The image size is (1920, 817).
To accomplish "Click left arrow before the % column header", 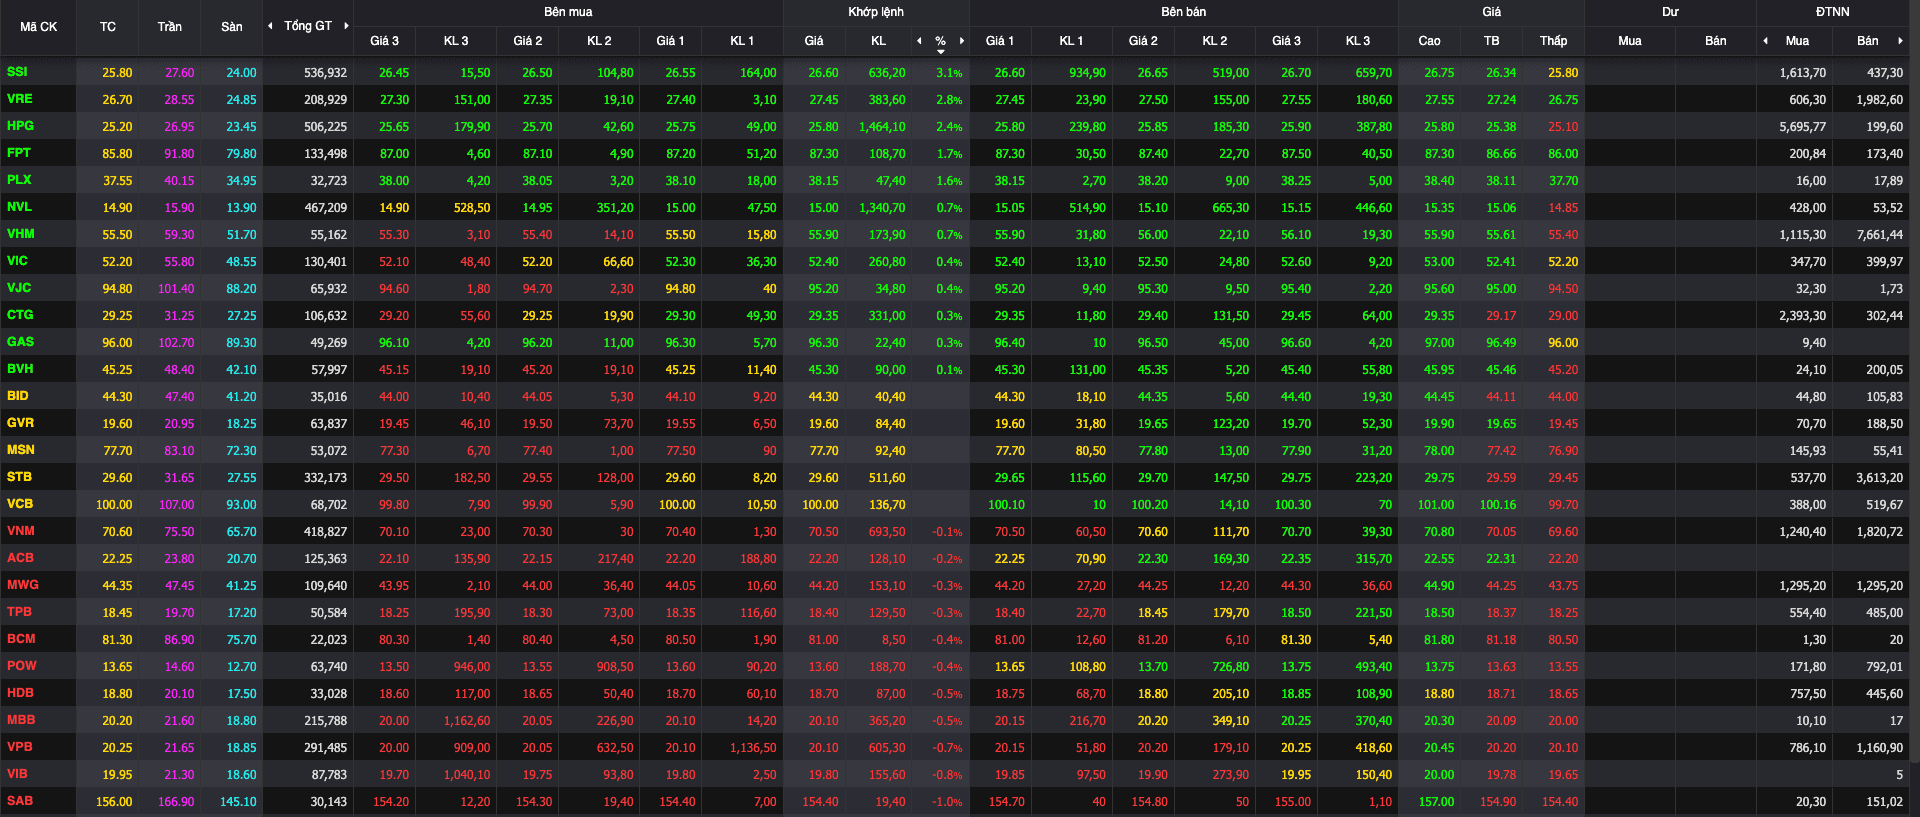I will coord(919,41).
